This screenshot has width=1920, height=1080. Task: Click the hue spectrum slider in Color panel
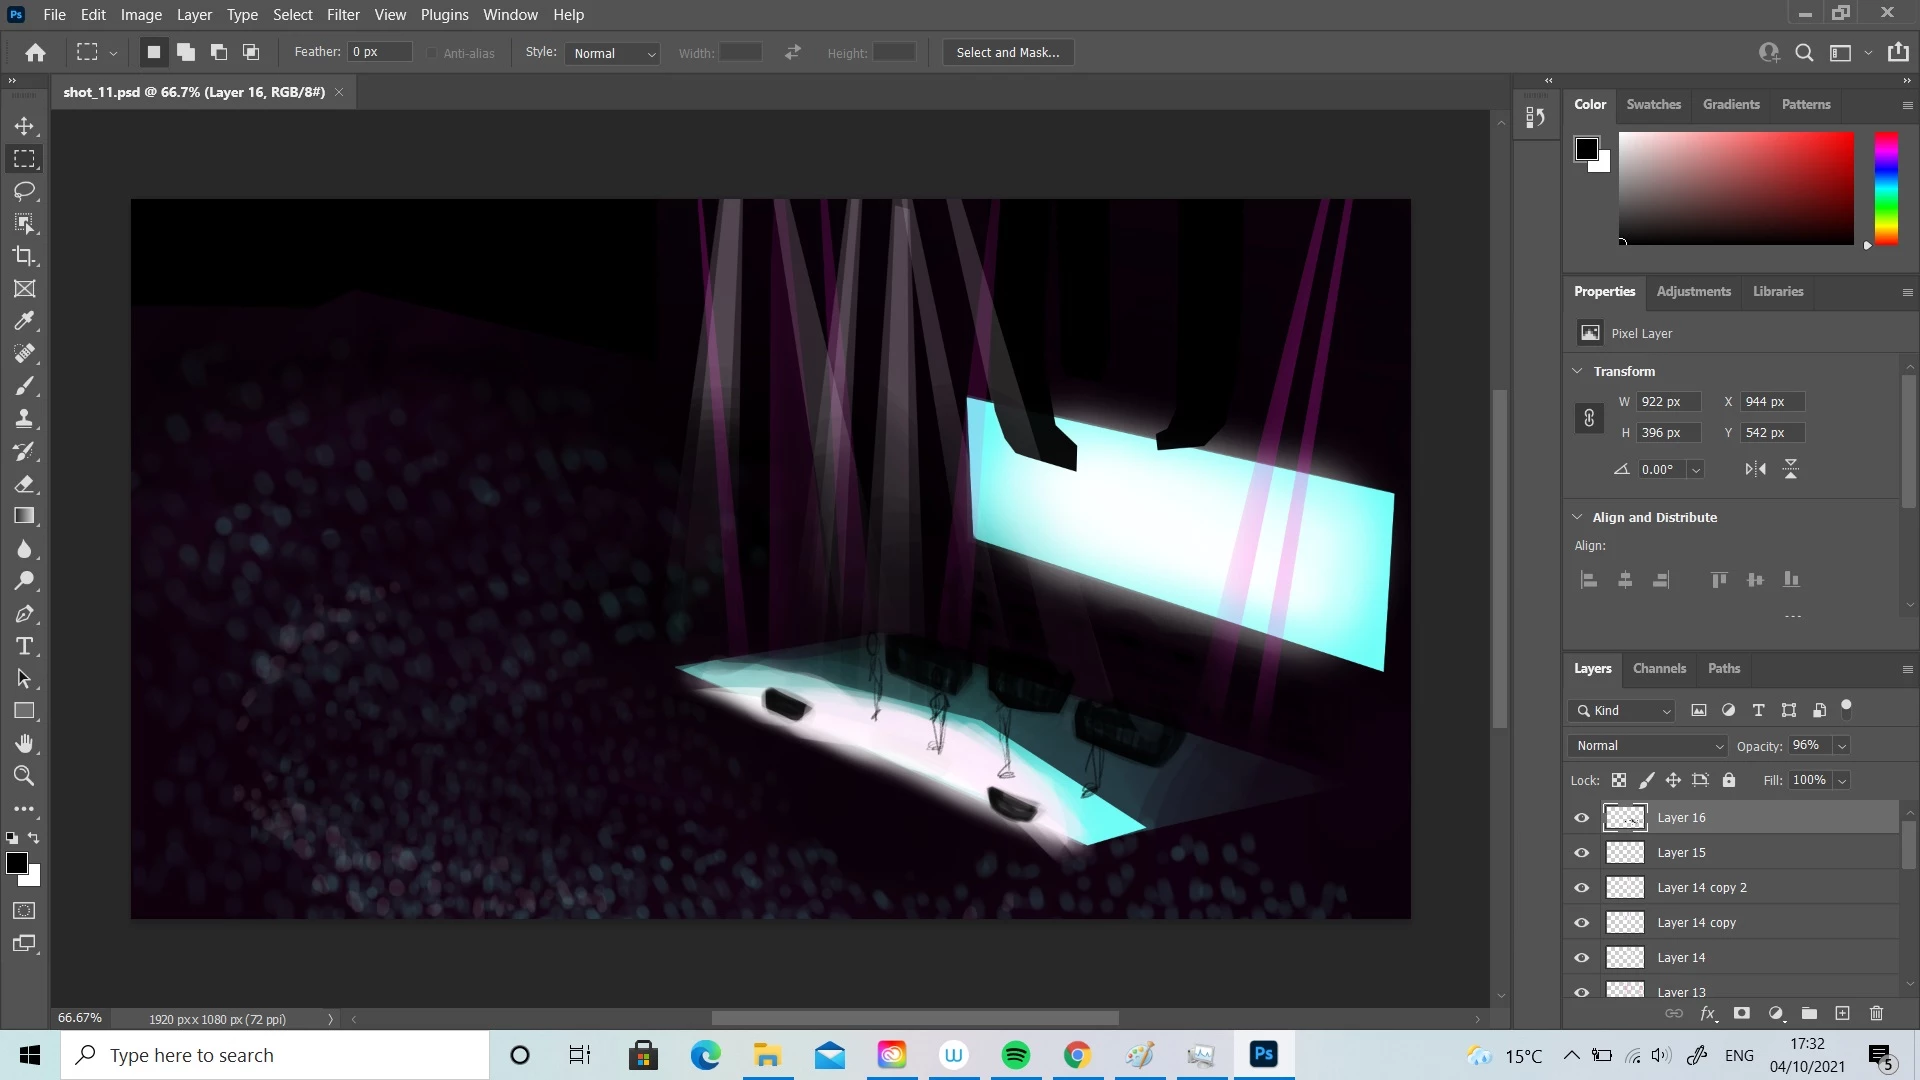coord(1886,188)
